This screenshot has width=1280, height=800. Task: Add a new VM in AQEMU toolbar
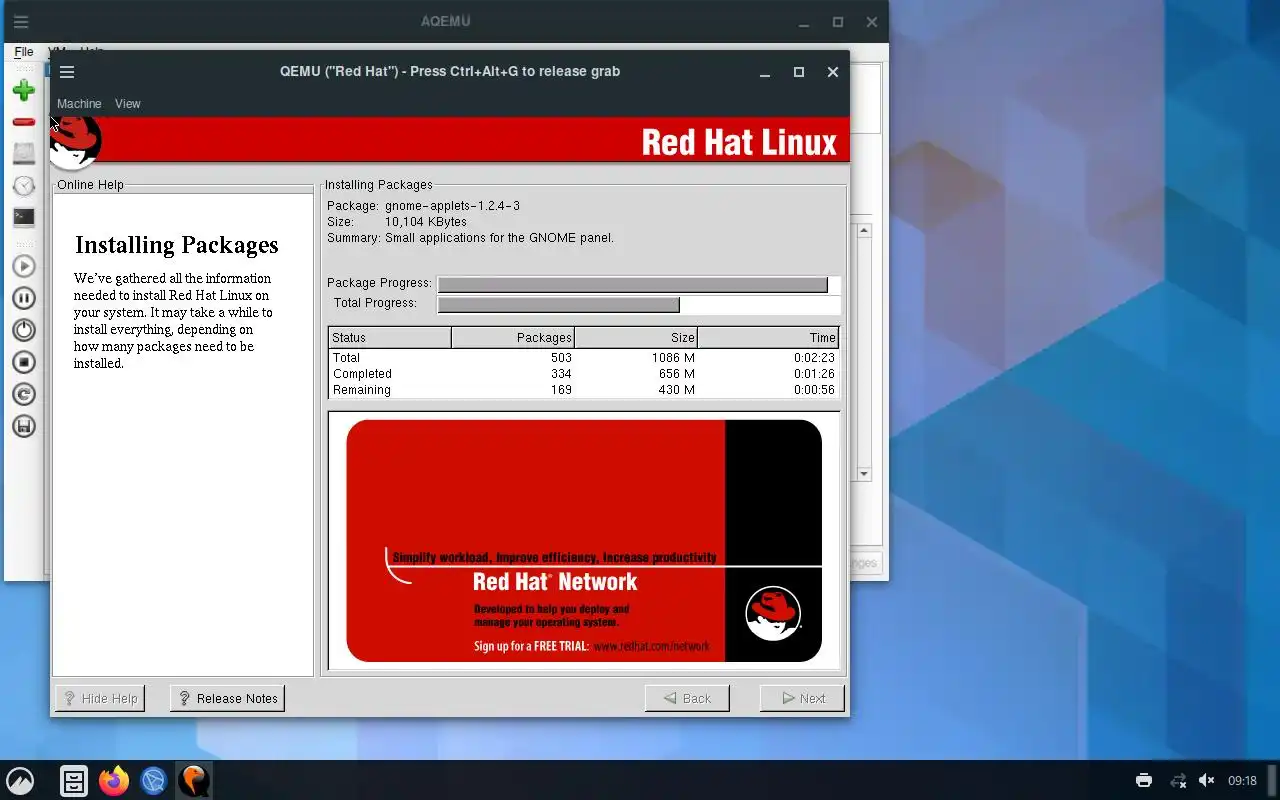coord(24,90)
